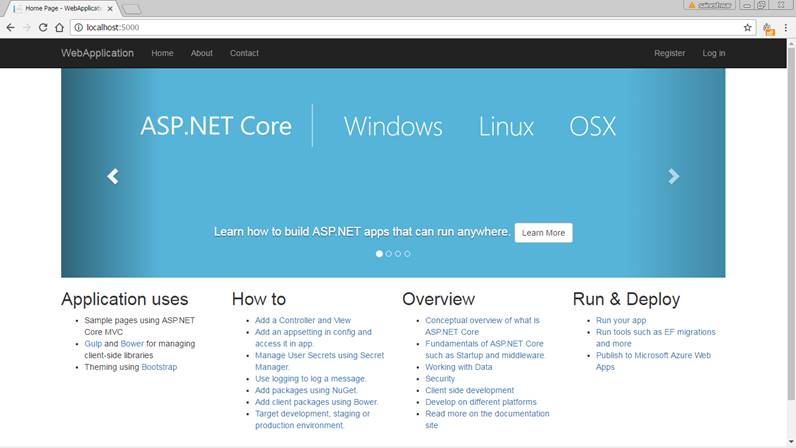Select the third carousel indicator dot
This screenshot has width=796, height=448.
398,253
